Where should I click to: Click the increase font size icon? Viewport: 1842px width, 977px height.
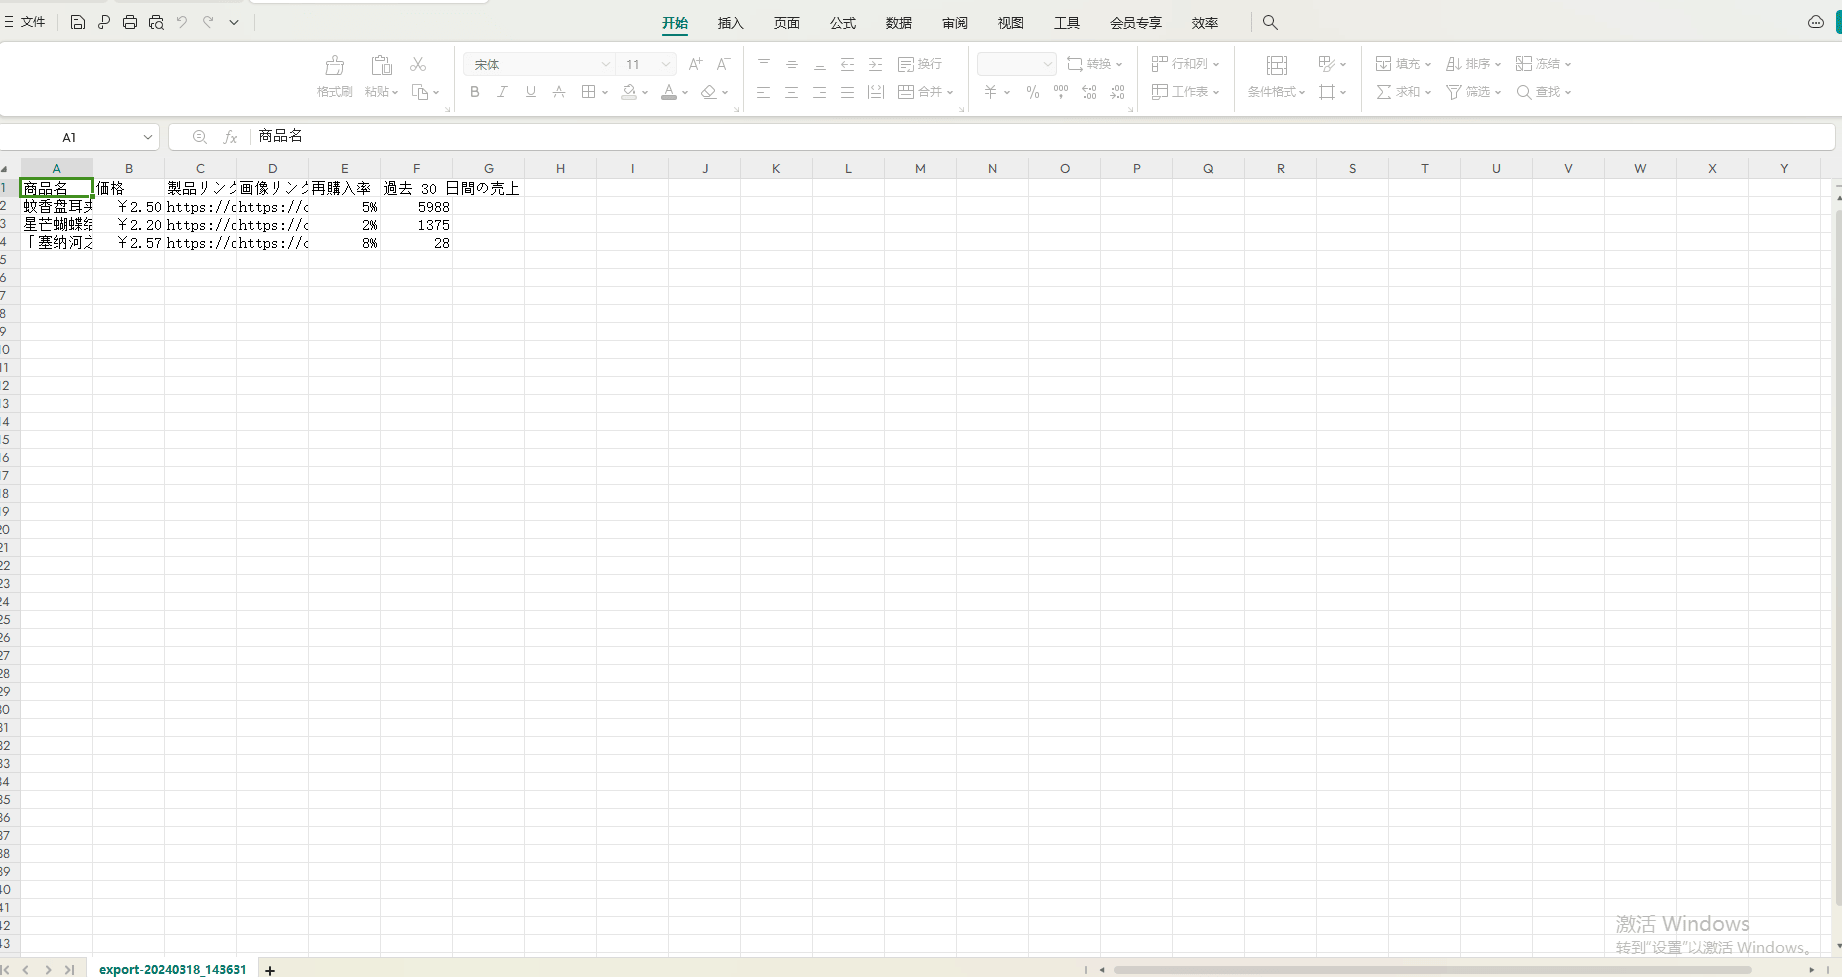(x=695, y=64)
